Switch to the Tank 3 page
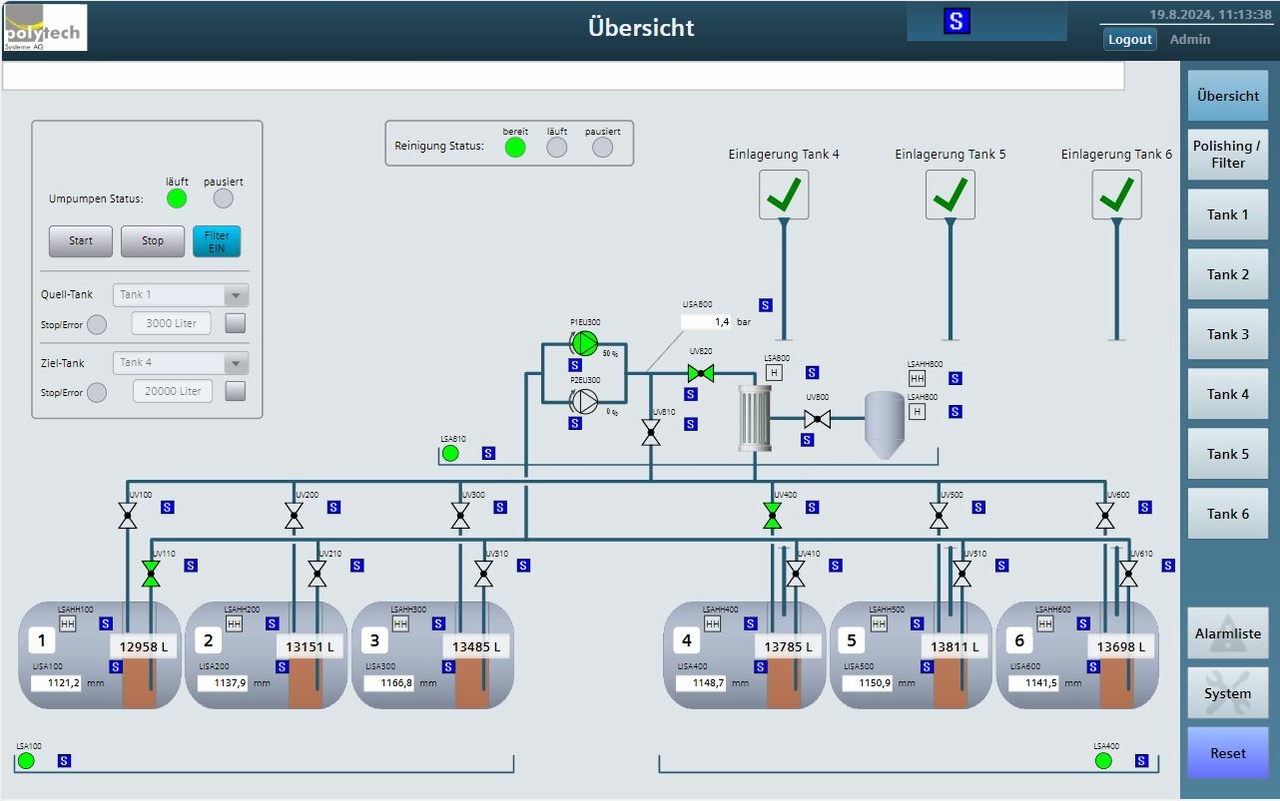The height and width of the screenshot is (801, 1280). [x=1227, y=334]
